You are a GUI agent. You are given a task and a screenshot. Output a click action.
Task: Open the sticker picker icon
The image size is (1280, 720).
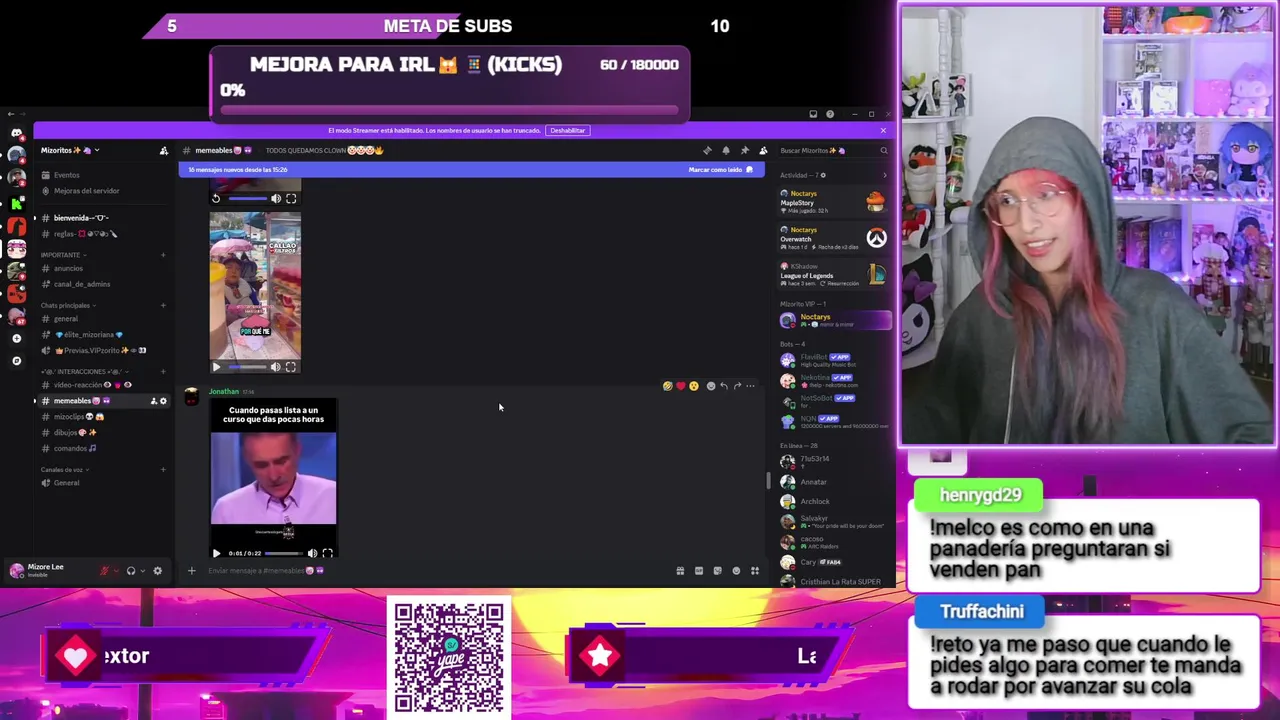(x=717, y=571)
